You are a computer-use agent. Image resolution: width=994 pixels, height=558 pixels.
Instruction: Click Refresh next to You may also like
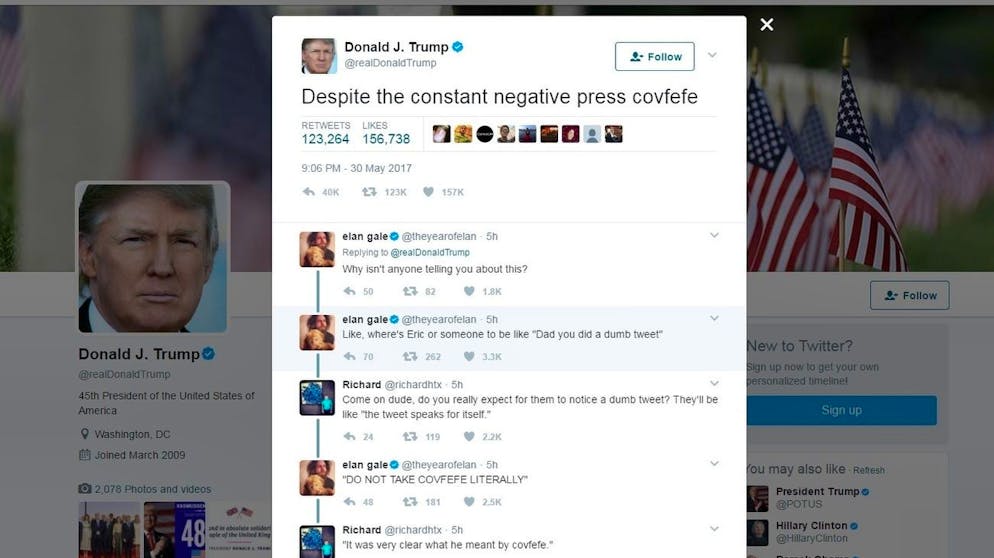(x=868, y=470)
